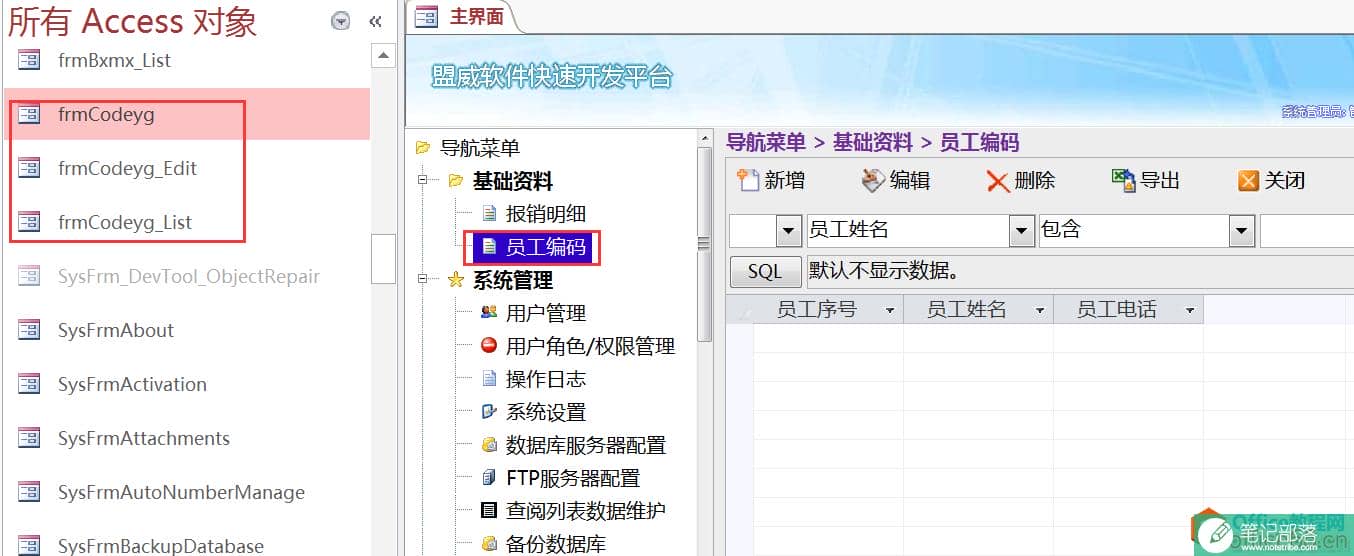Click the SysFrmAutoNumberManage form icon

tap(29, 492)
